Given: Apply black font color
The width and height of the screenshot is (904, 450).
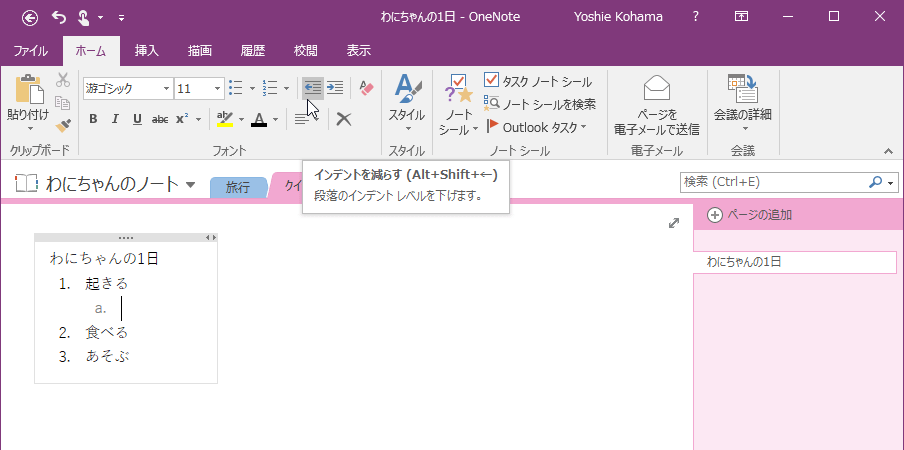Looking at the screenshot, I should pos(259,119).
